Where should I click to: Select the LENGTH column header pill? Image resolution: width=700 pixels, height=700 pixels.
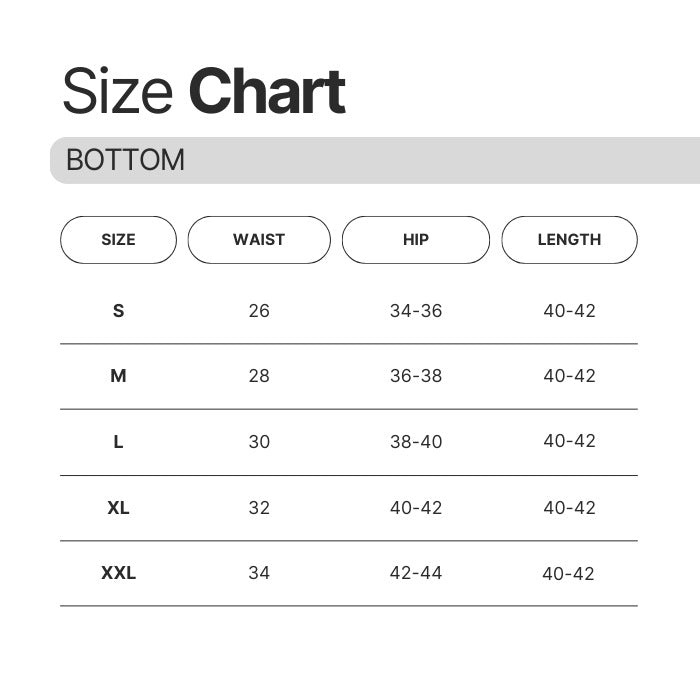tap(569, 240)
